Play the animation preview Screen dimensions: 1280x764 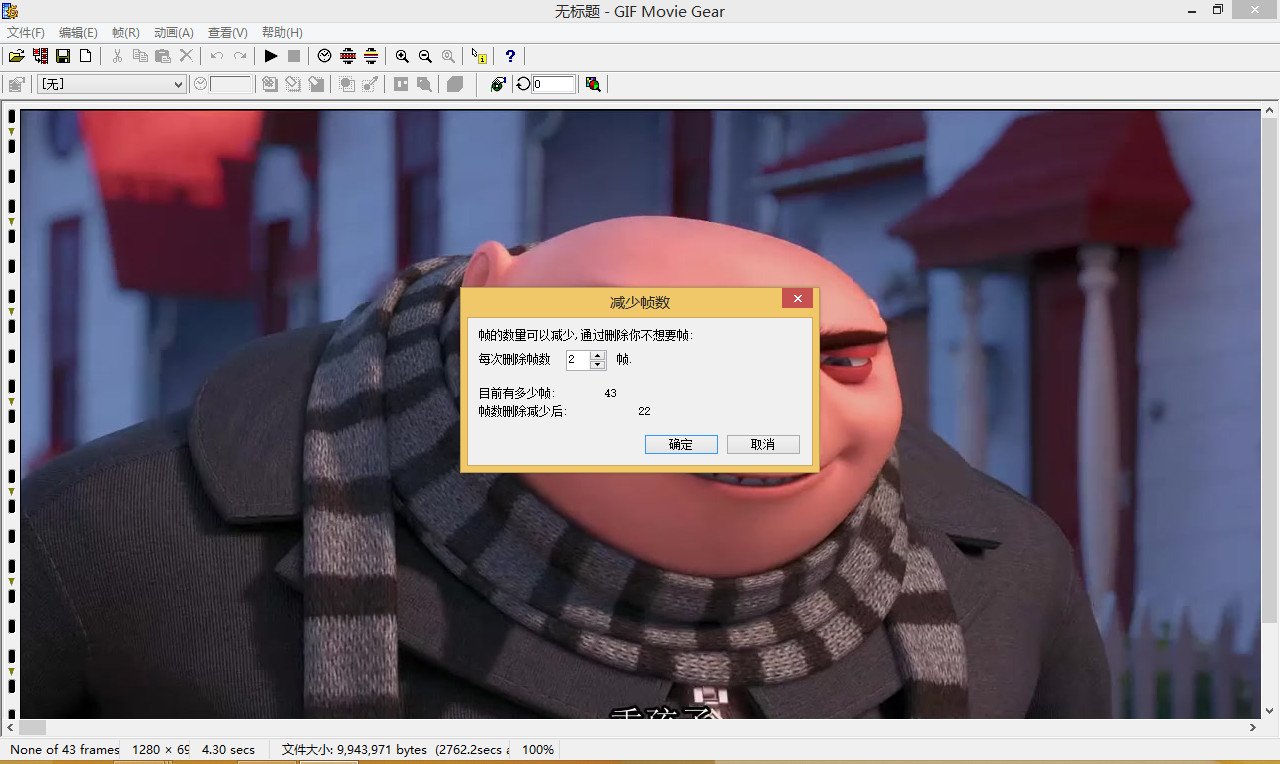271,56
